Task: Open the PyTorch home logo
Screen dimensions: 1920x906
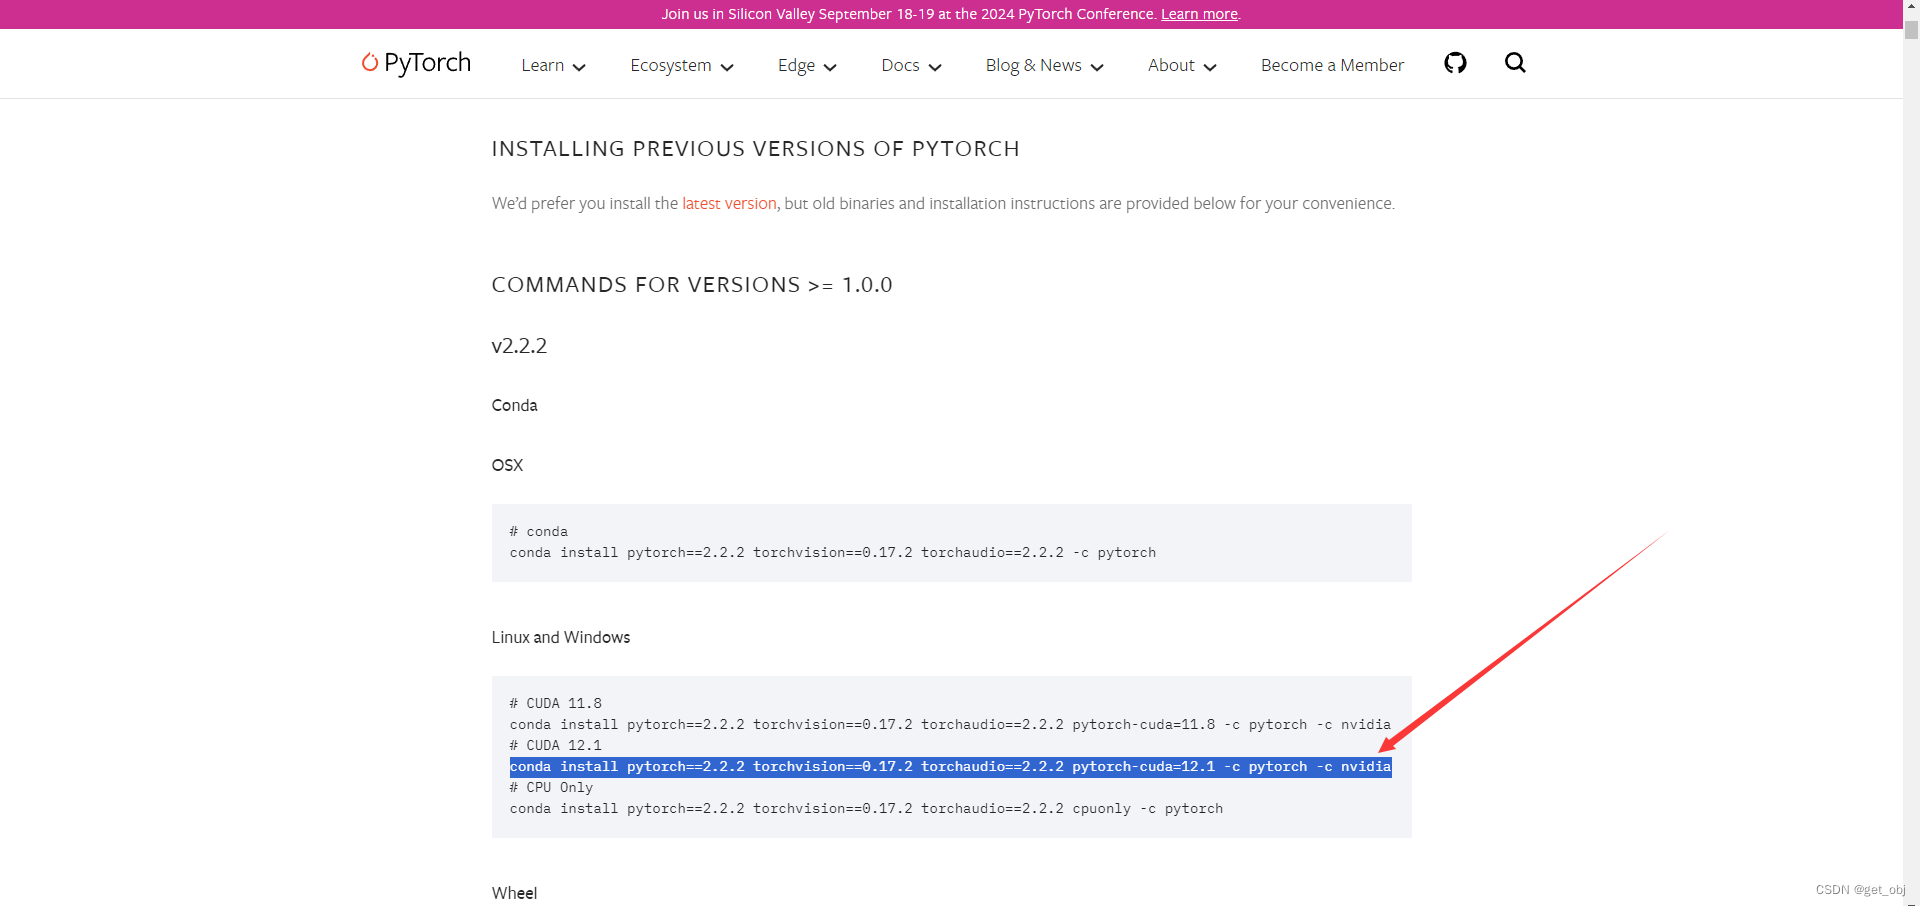Action: point(416,63)
